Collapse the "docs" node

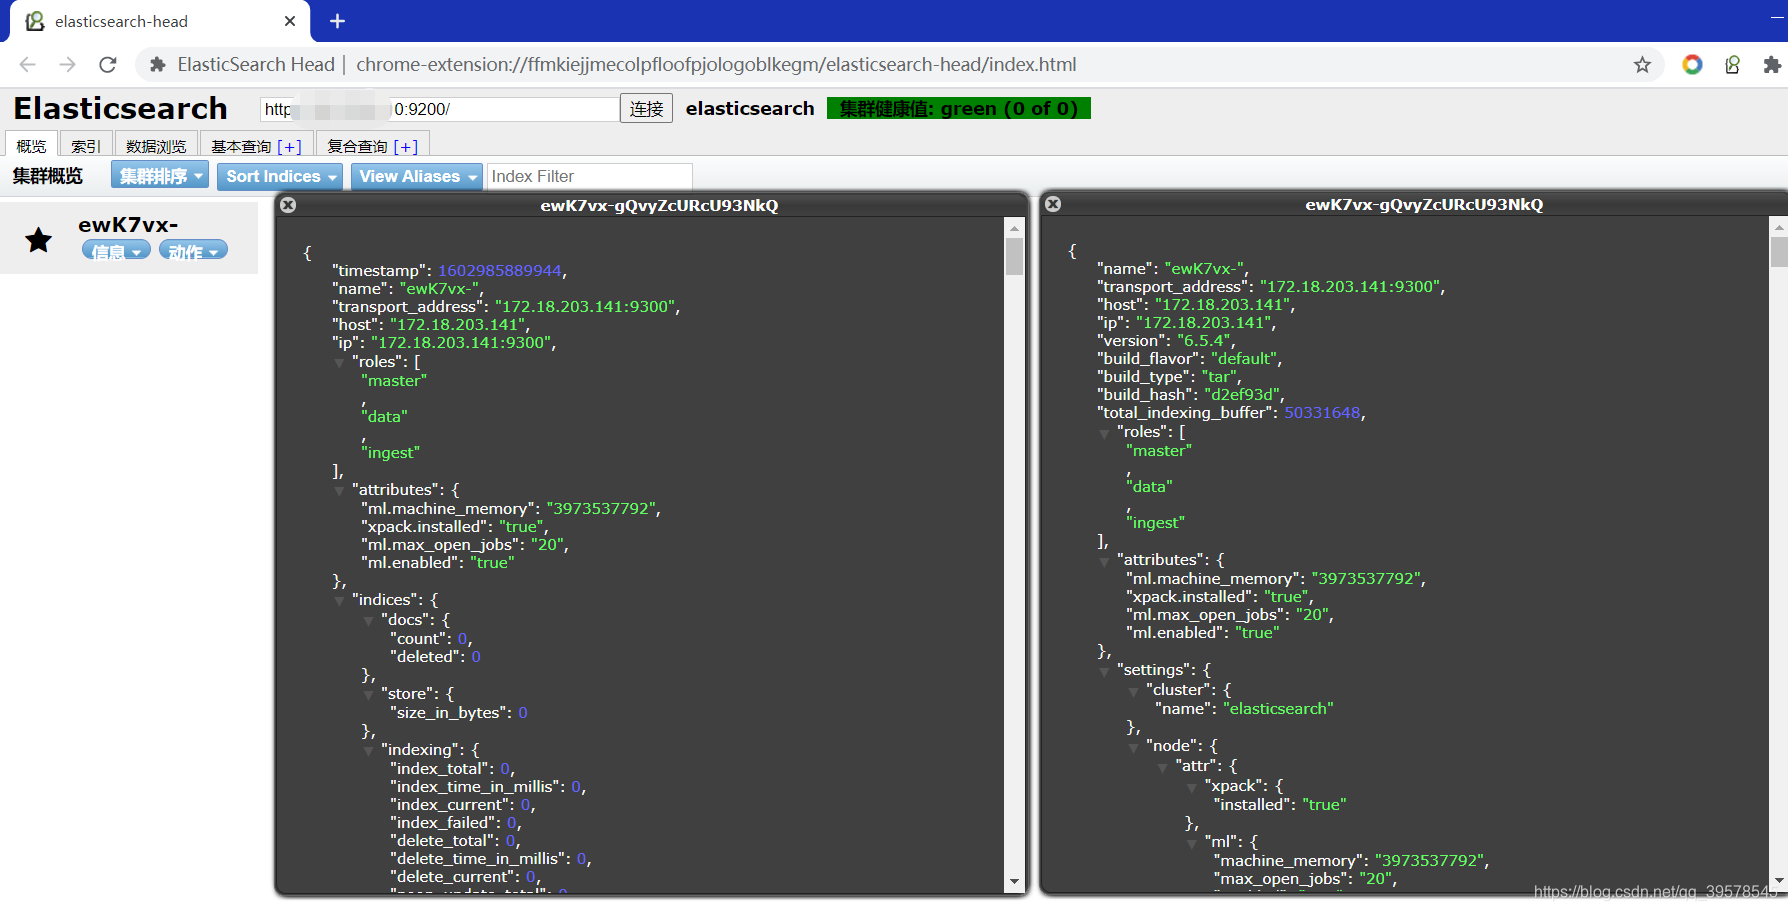click(368, 621)
